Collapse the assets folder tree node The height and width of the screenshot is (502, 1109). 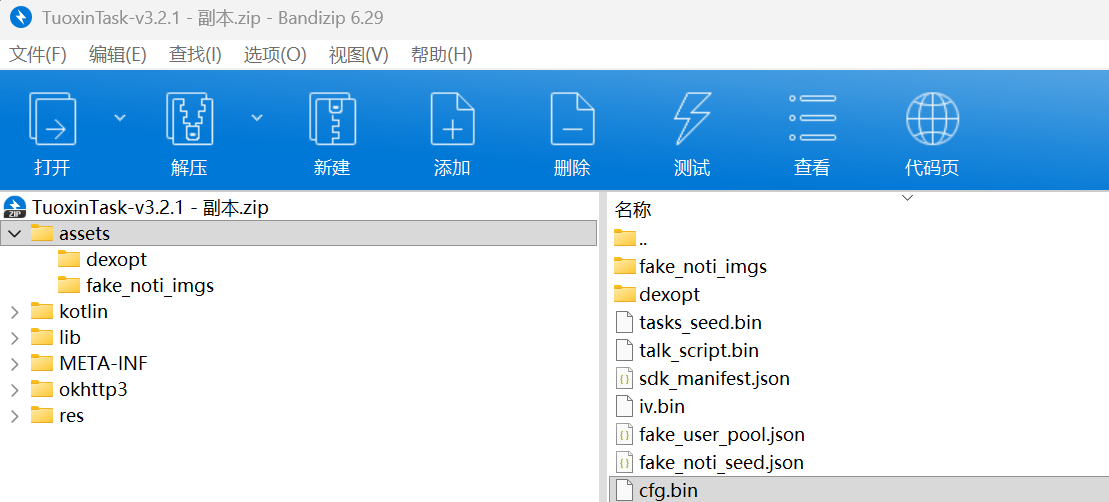[14, 233]
